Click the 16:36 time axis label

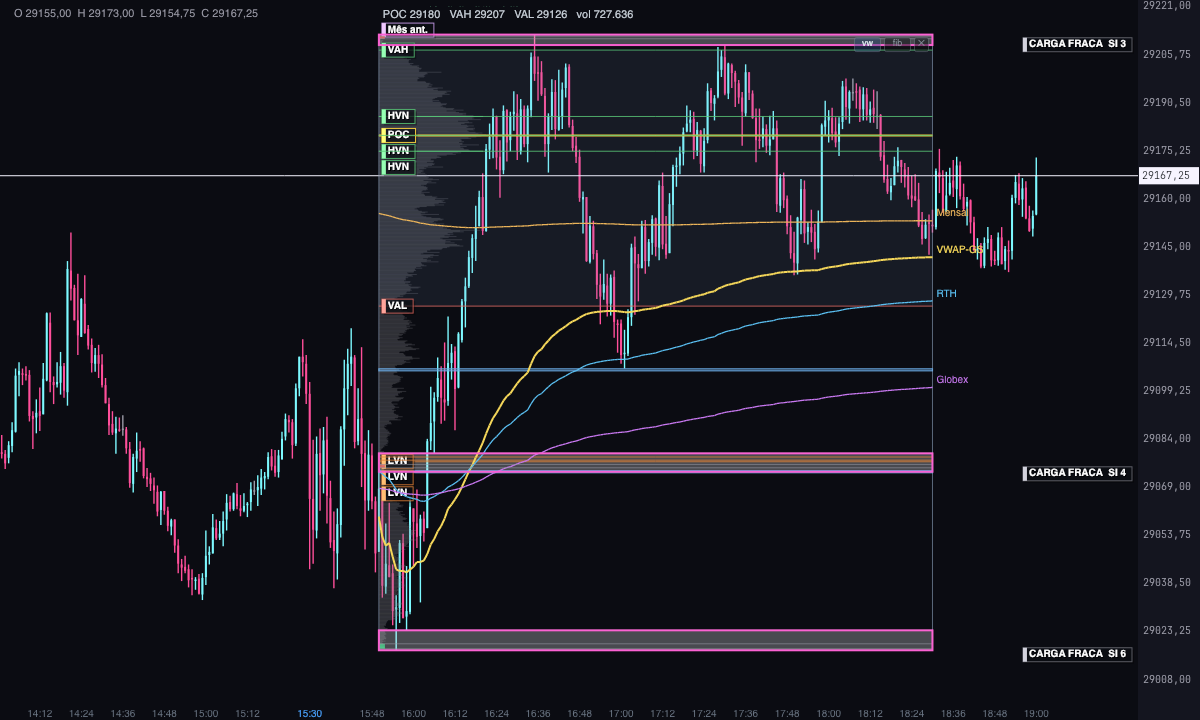(538, 714)
